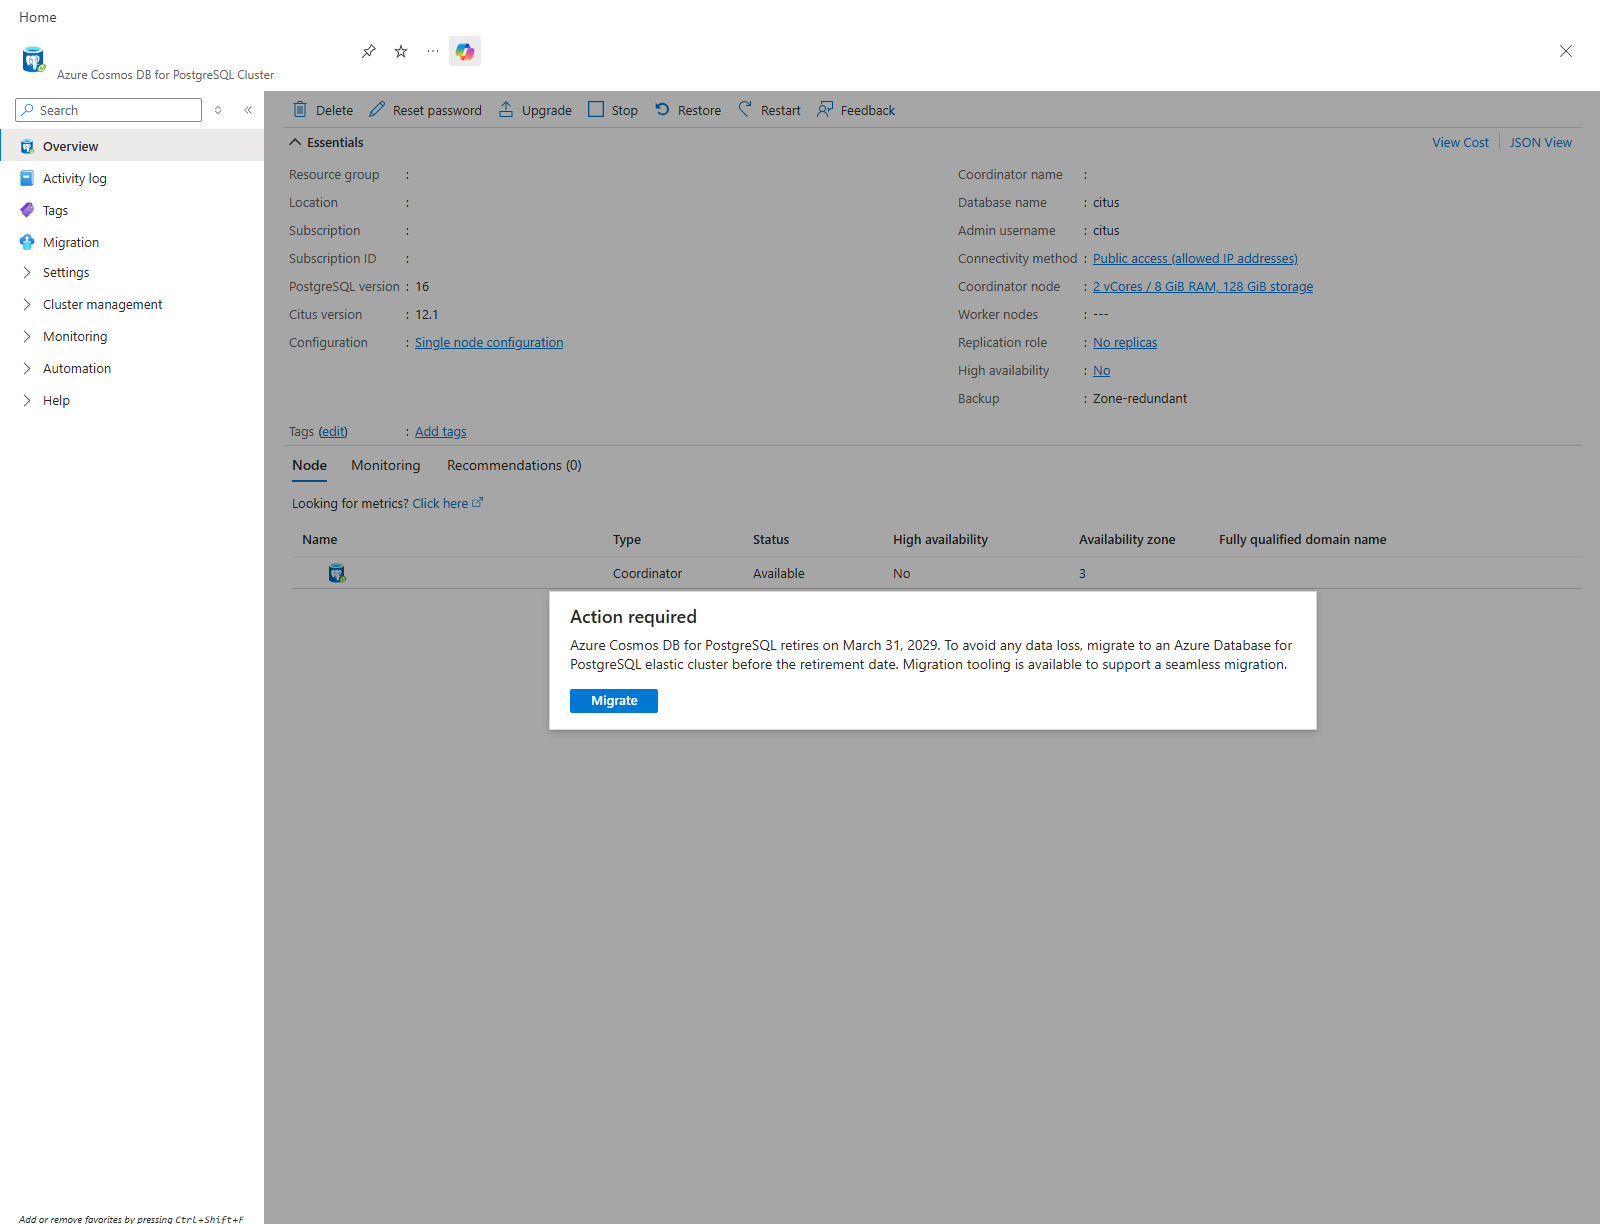Click the Cosmos DB cluster icon in header
The image size is (1600, 1224).
point(34,60)
